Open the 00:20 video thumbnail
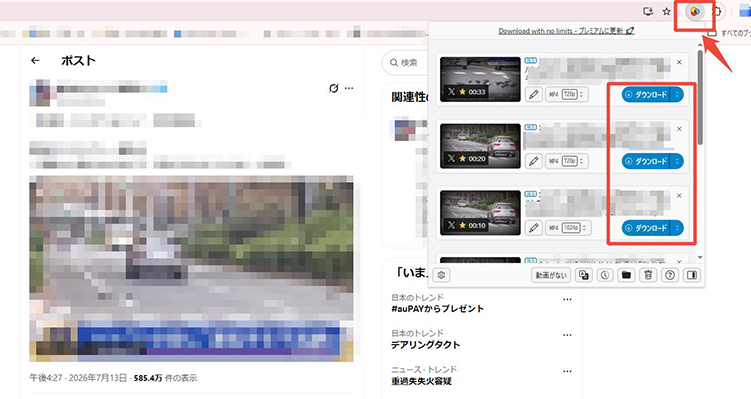751x399 pixels. (480, 146)
